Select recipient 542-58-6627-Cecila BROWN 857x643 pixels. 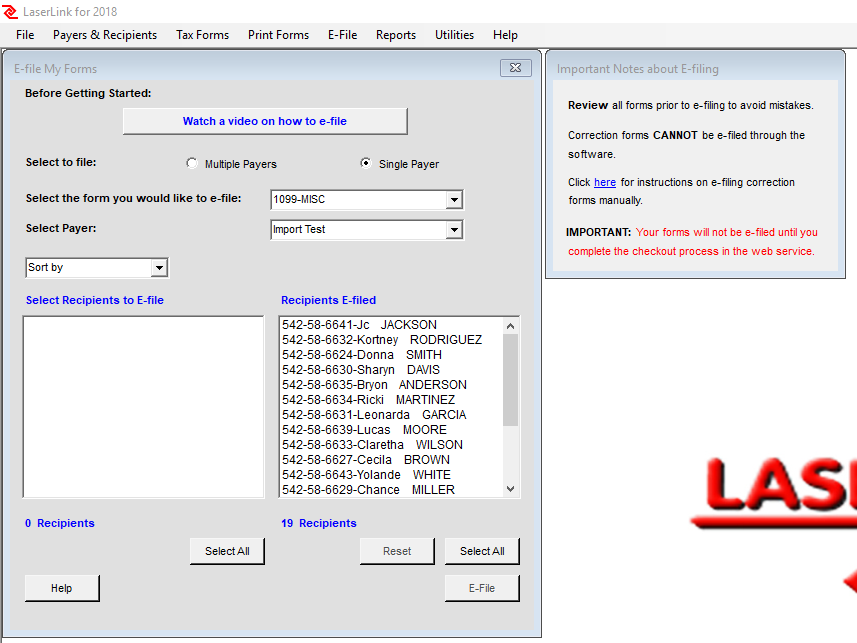tap(391, 460)
